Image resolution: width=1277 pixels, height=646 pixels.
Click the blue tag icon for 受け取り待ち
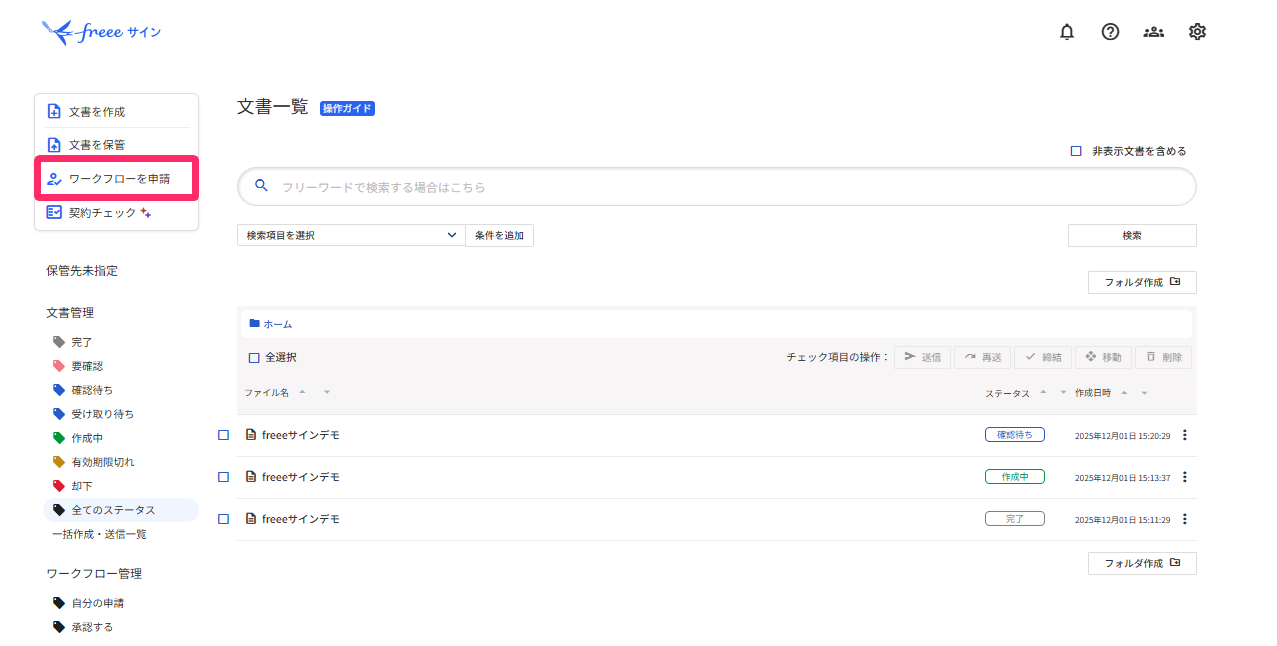coord(59,414)
